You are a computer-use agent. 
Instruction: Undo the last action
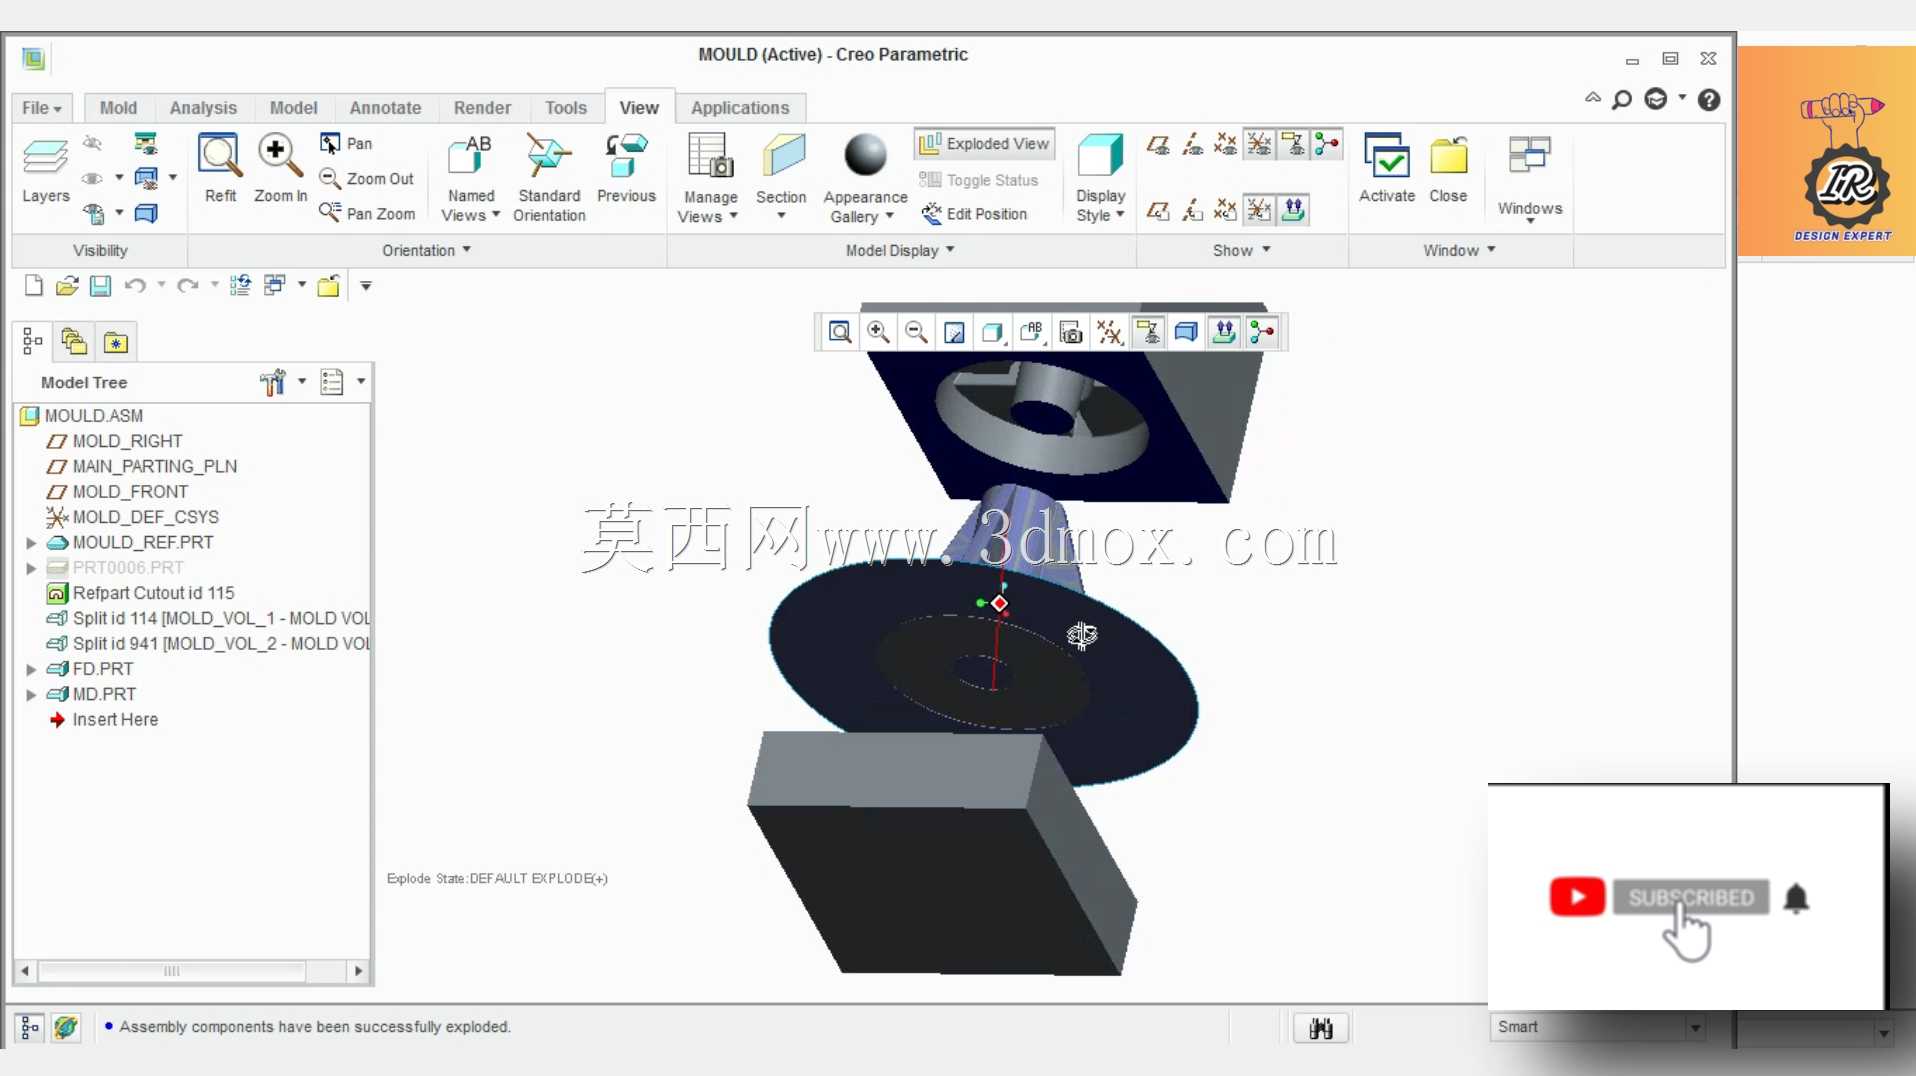pyautogui.click(x=135, y=286)
